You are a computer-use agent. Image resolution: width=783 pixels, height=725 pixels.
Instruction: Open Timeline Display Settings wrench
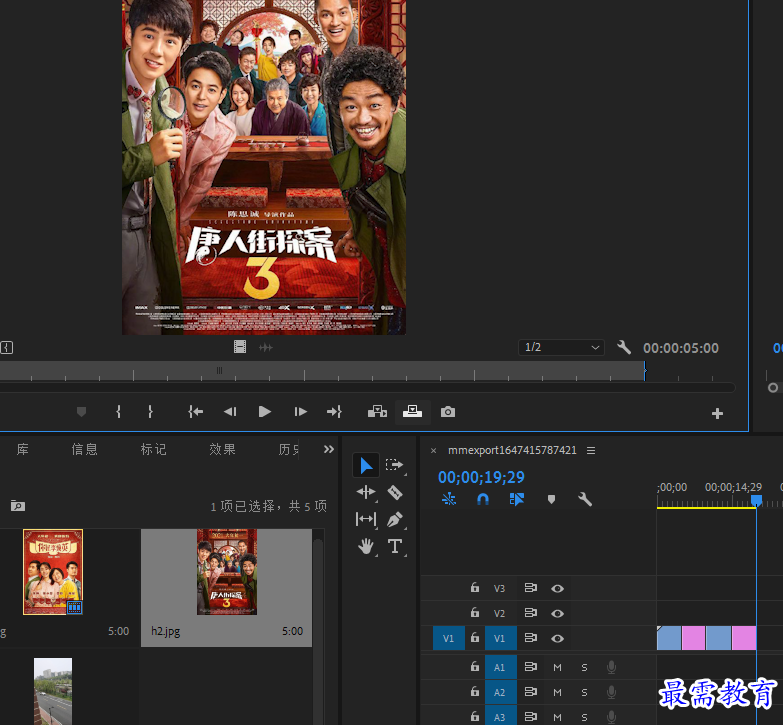click(585, 499)
